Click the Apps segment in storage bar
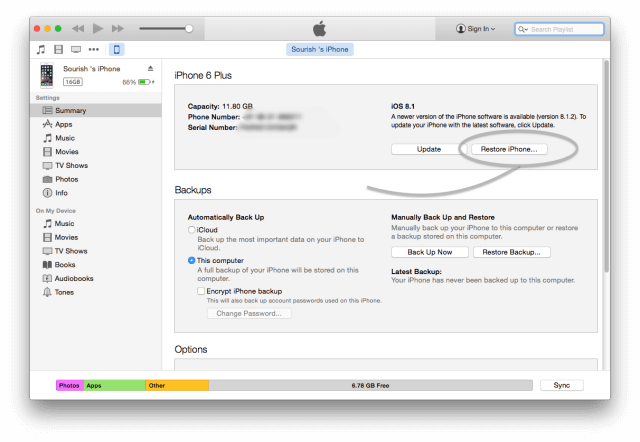The width and height of the screenshot is (640, 442). point(115,385)
